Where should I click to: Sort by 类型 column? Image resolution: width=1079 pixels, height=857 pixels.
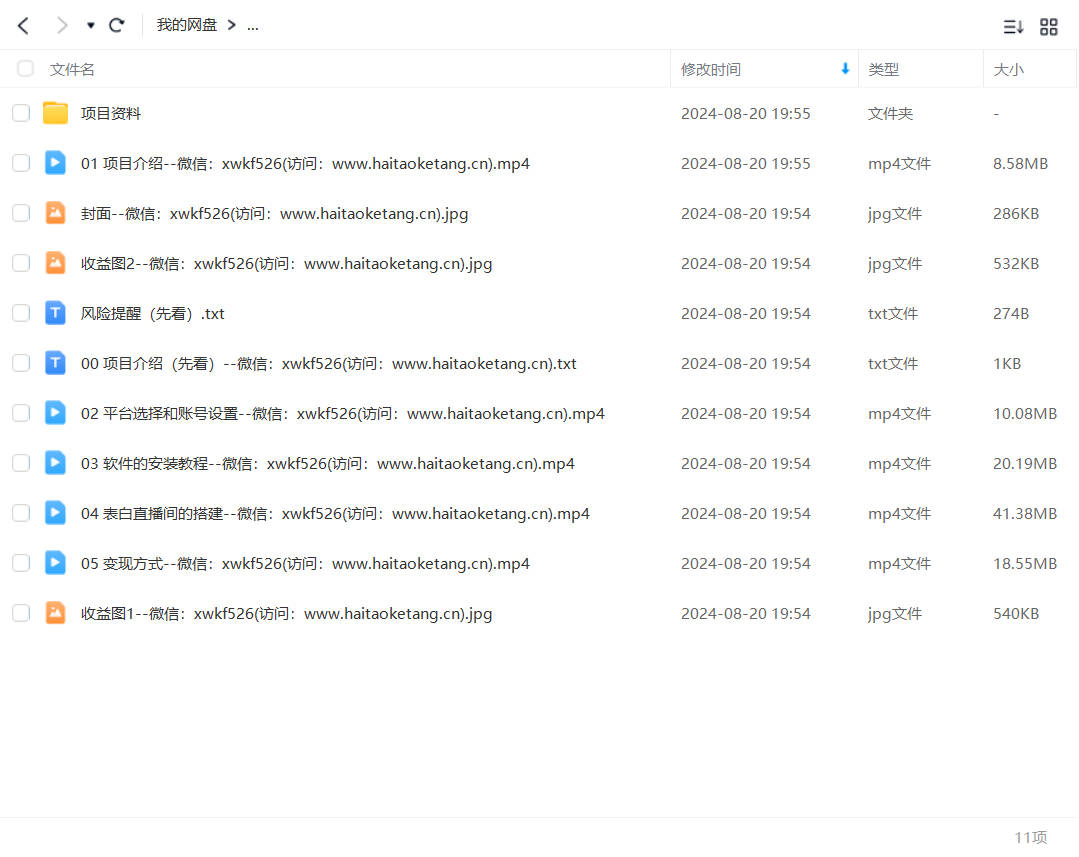click(884, 70)
